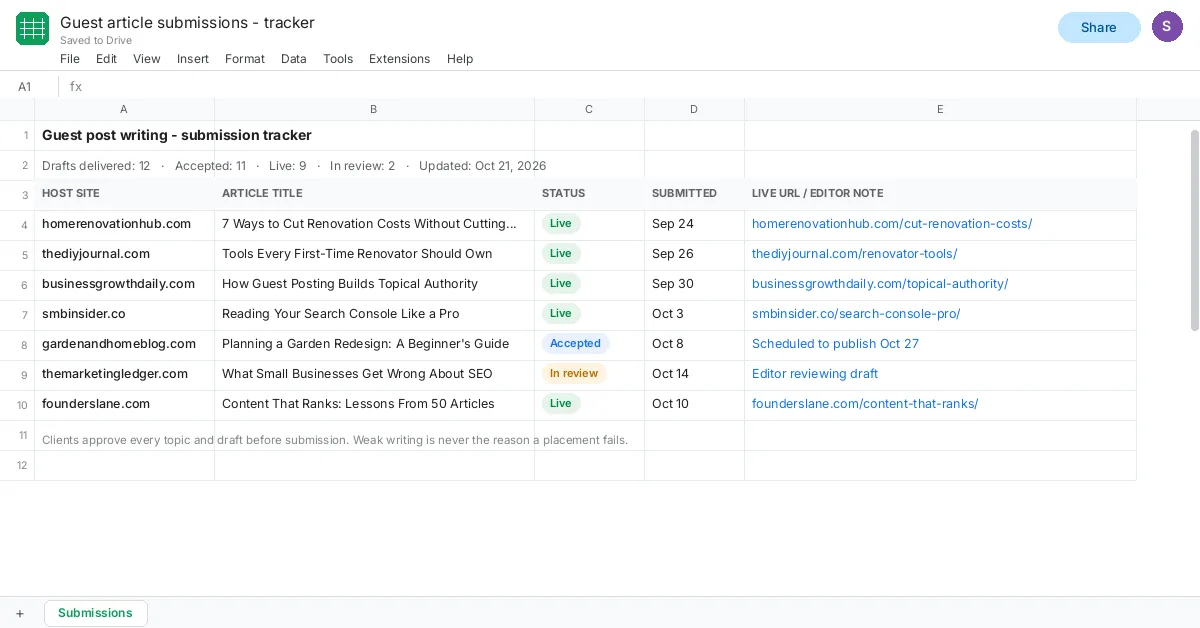Select column A header
This screenshot has height=628, width=1200.
pos(124,109)
